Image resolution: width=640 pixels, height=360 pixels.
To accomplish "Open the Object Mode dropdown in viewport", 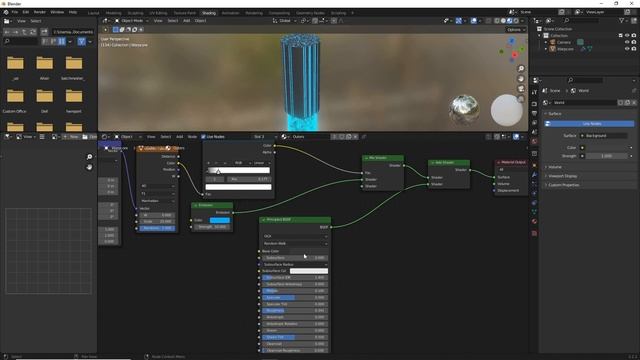I will [x=131, y=20].
